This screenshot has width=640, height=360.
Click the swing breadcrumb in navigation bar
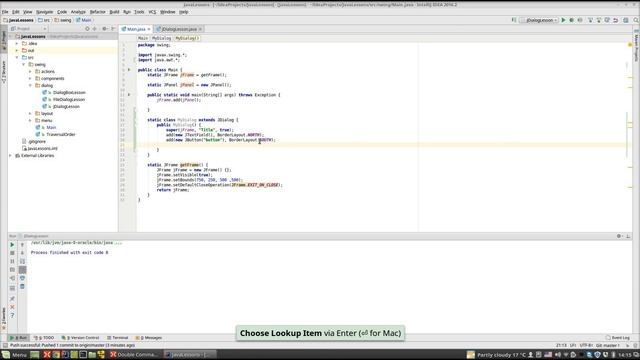coord(63,20)
